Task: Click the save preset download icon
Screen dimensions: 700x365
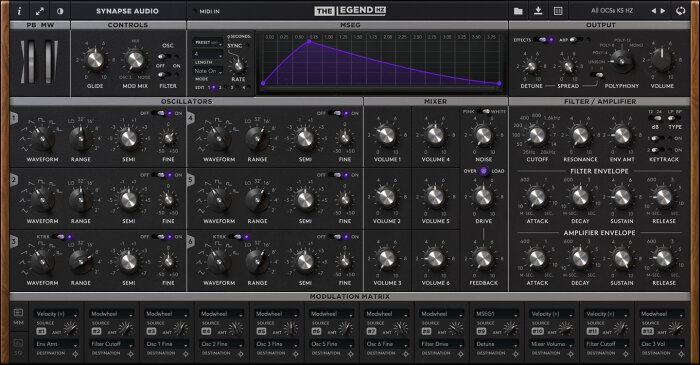Action: (538, 11)
